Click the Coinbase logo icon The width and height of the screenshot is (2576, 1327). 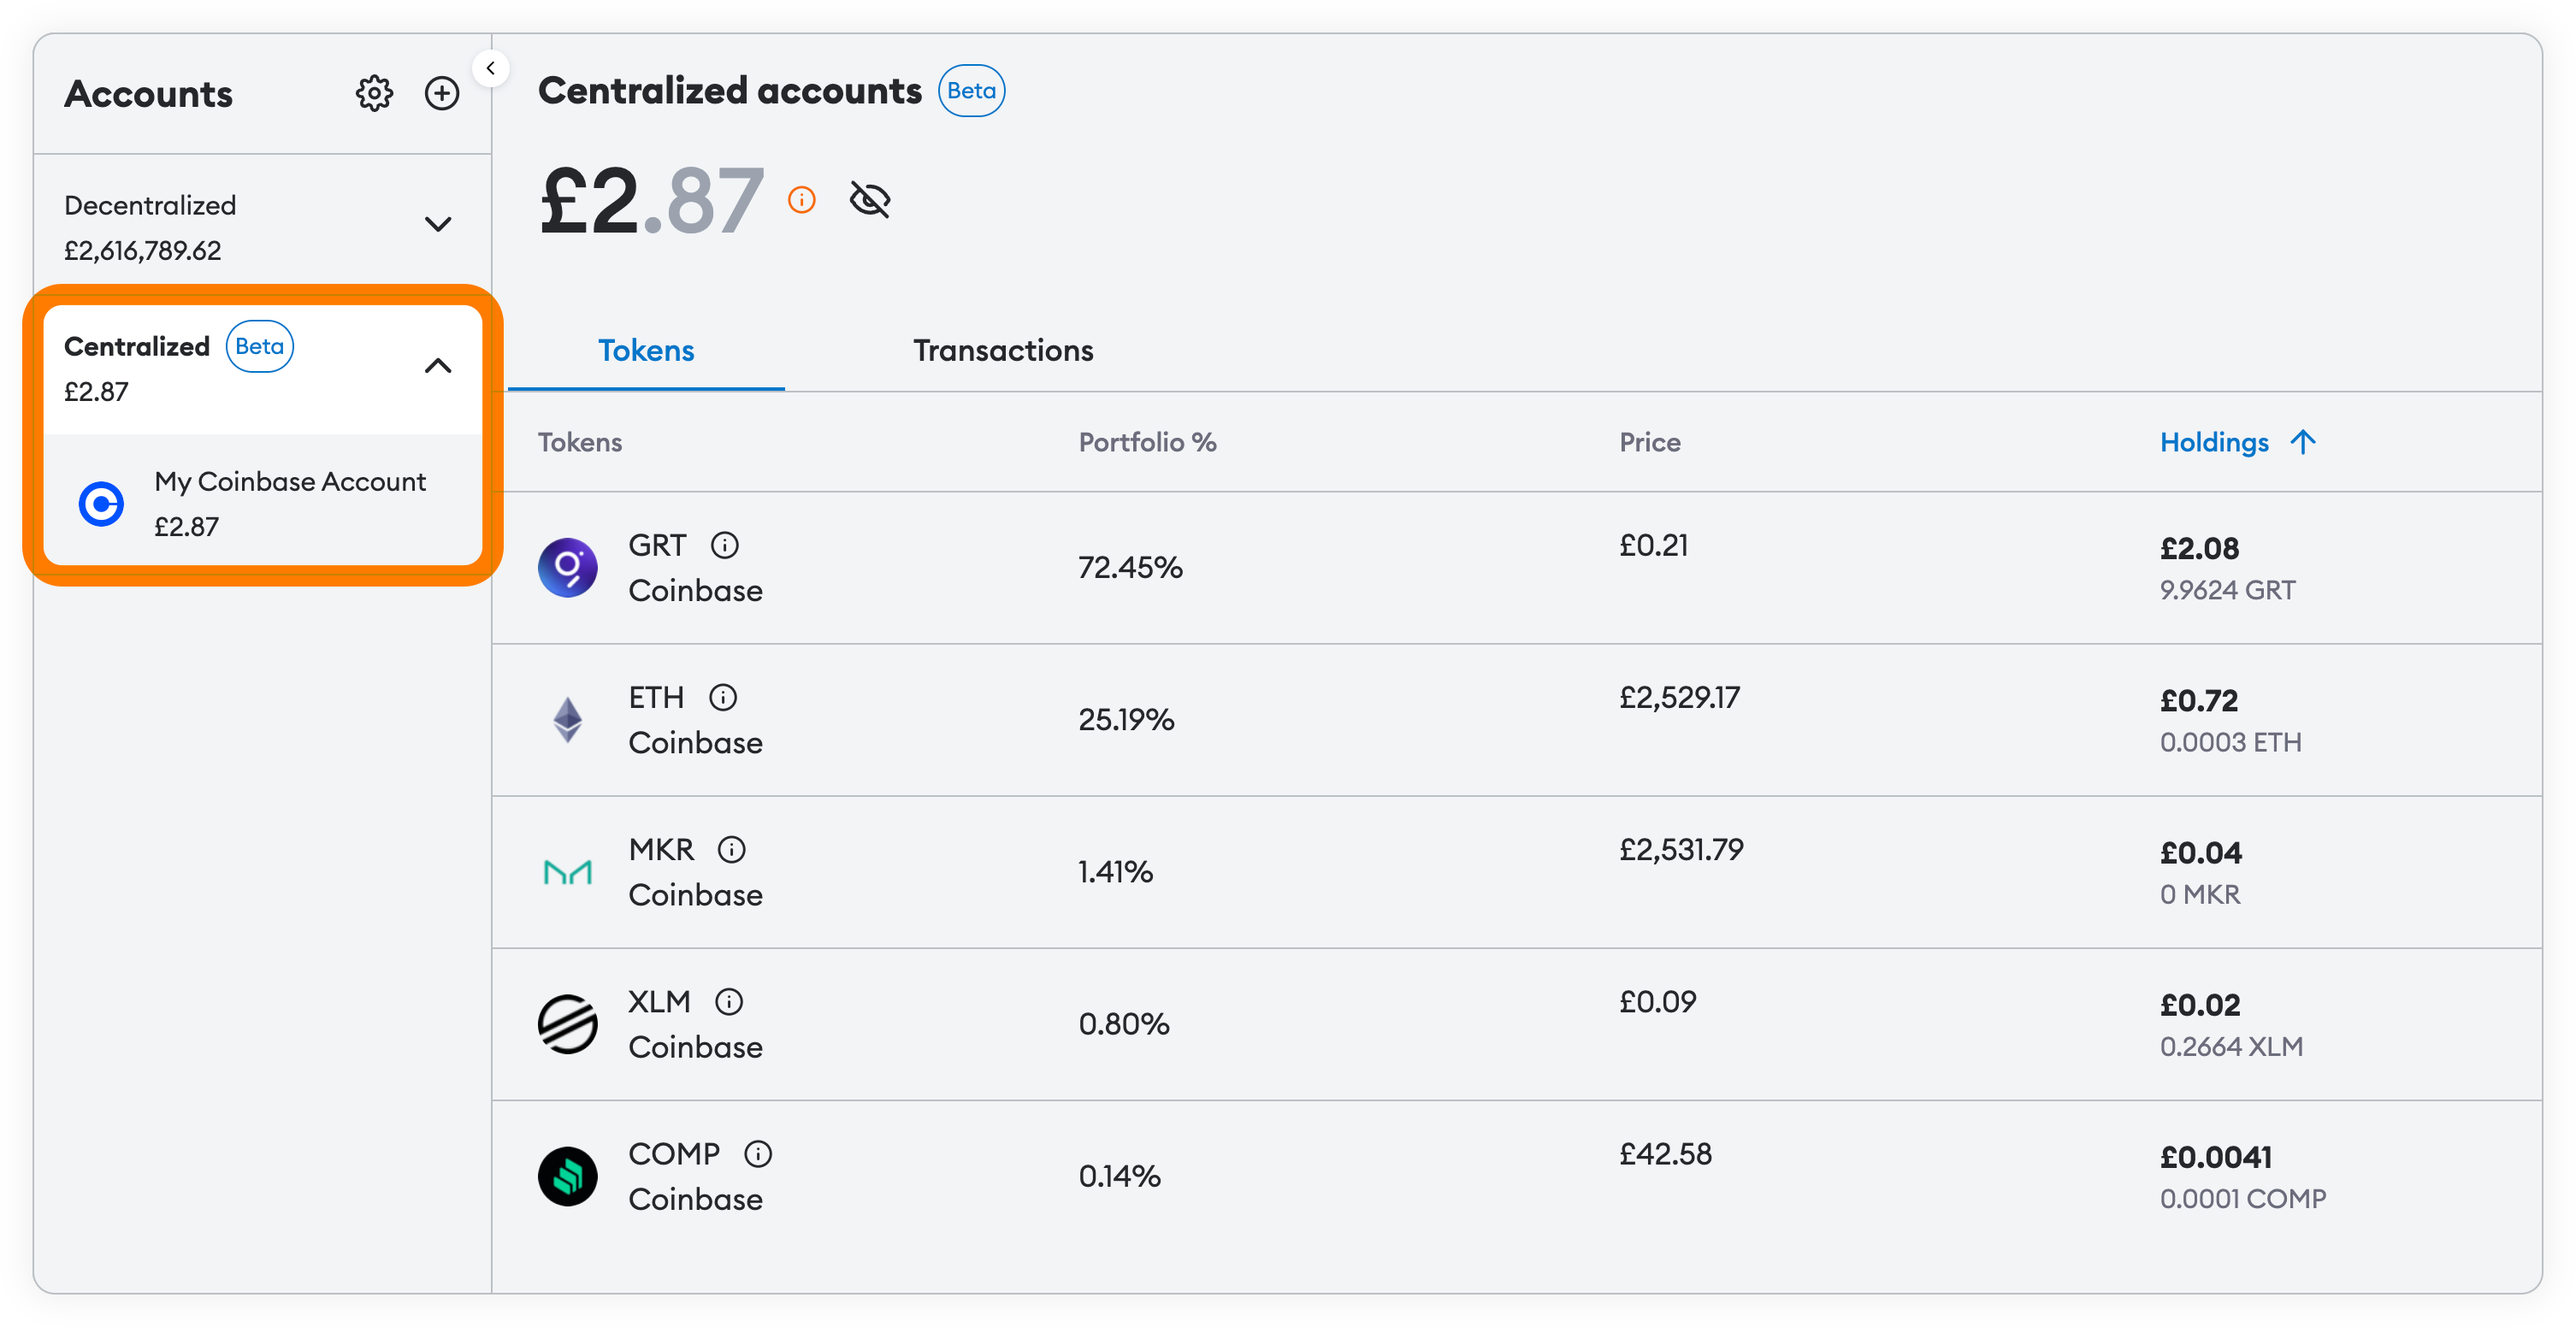click(x=101, y=504)
